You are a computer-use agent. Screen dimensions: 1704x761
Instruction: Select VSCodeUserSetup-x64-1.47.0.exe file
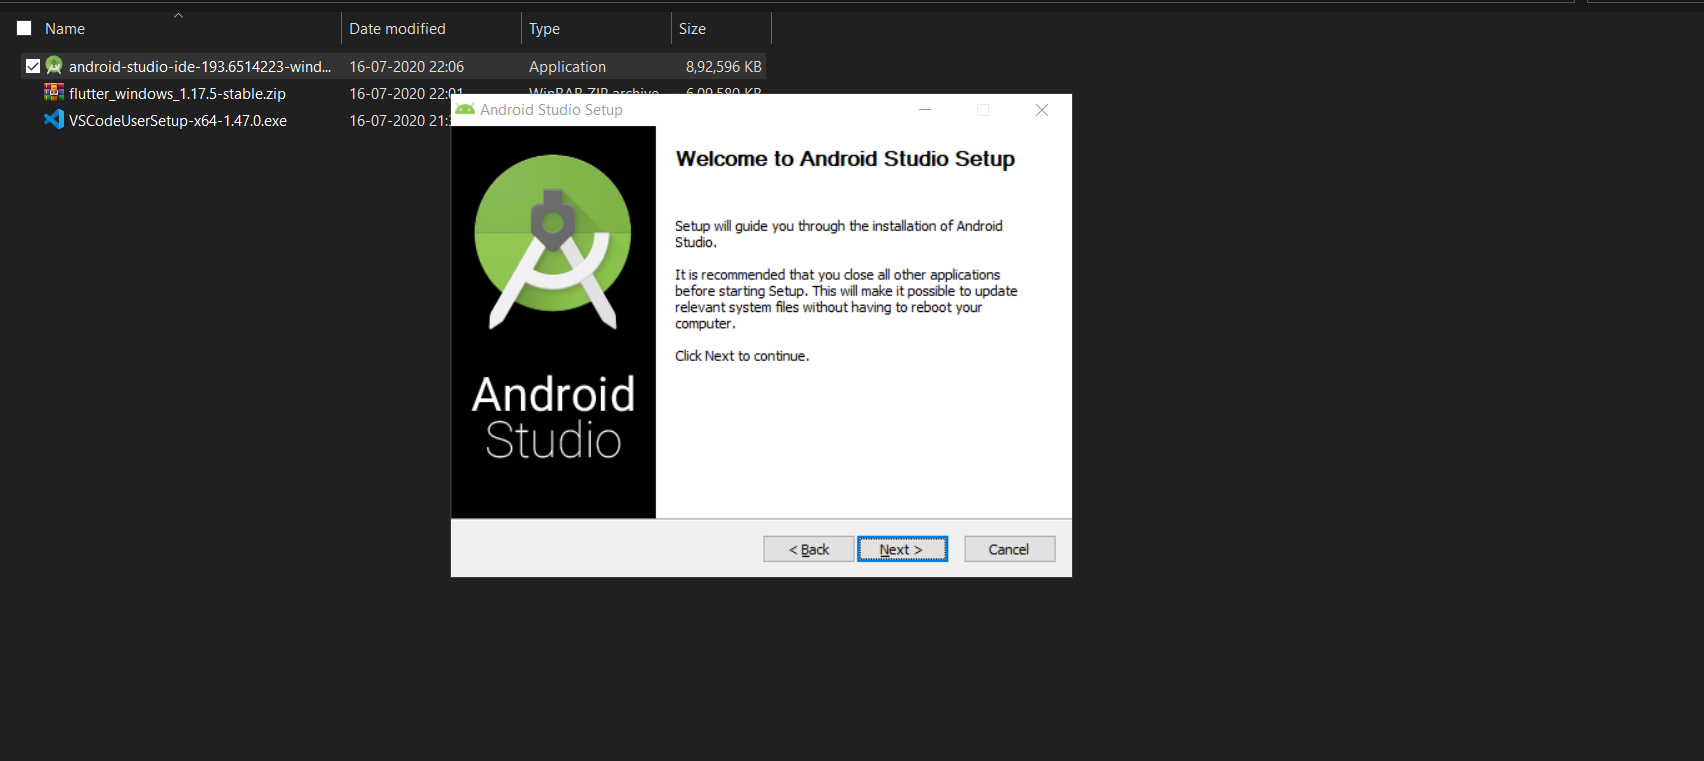(178, 121)
